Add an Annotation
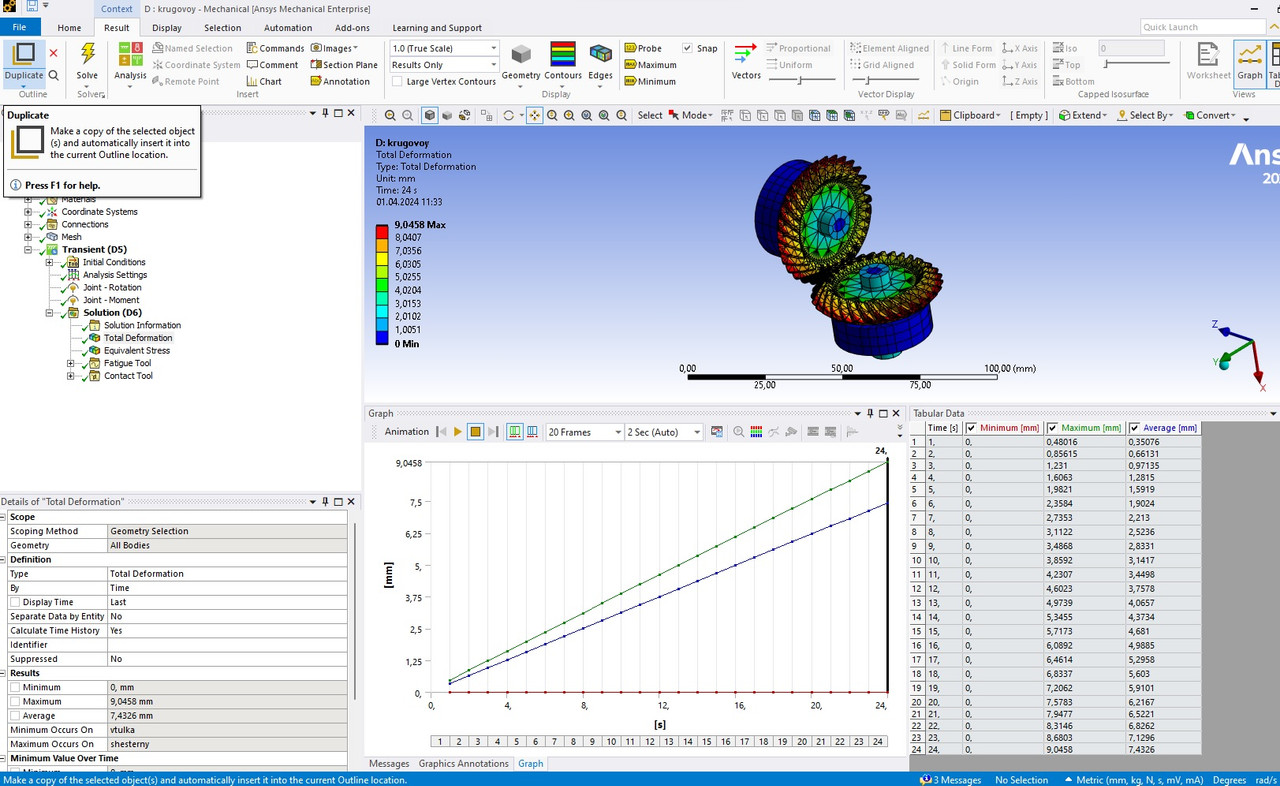1280x786 pixels. 340,82
